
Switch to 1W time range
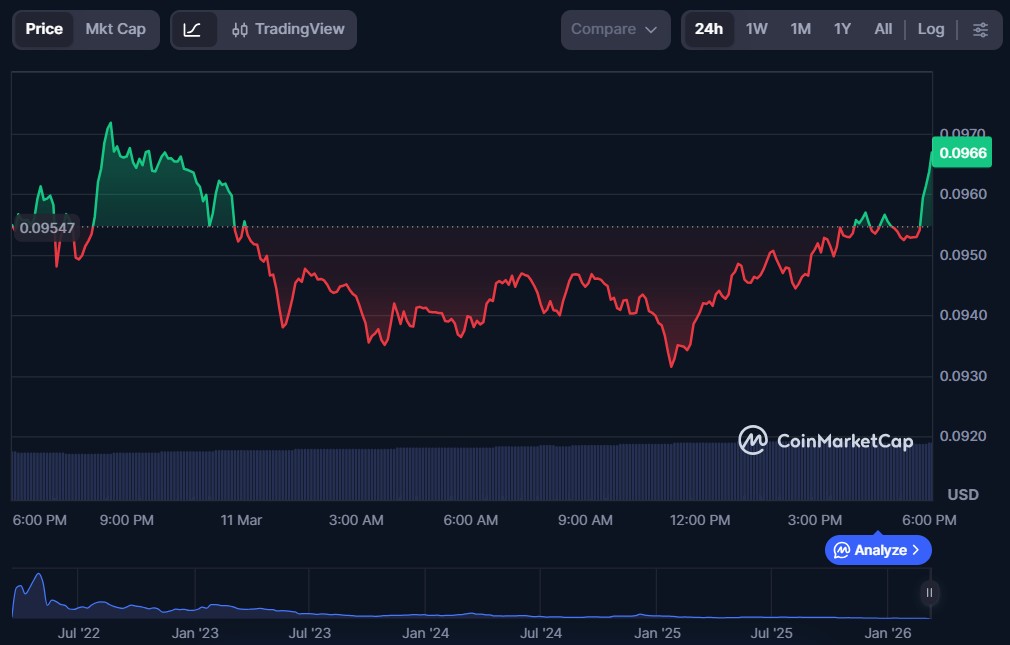[756, 30]
